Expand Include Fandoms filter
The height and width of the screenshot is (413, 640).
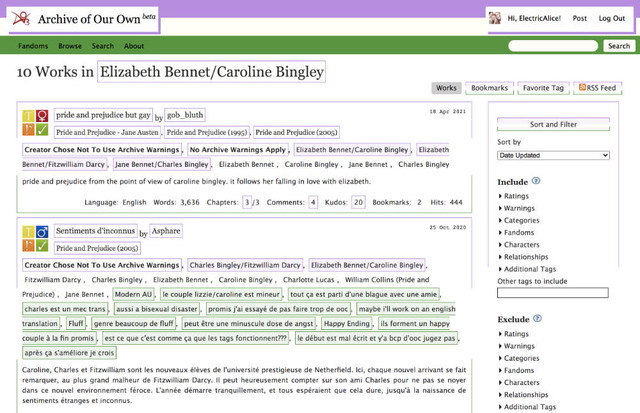[516, 233]
